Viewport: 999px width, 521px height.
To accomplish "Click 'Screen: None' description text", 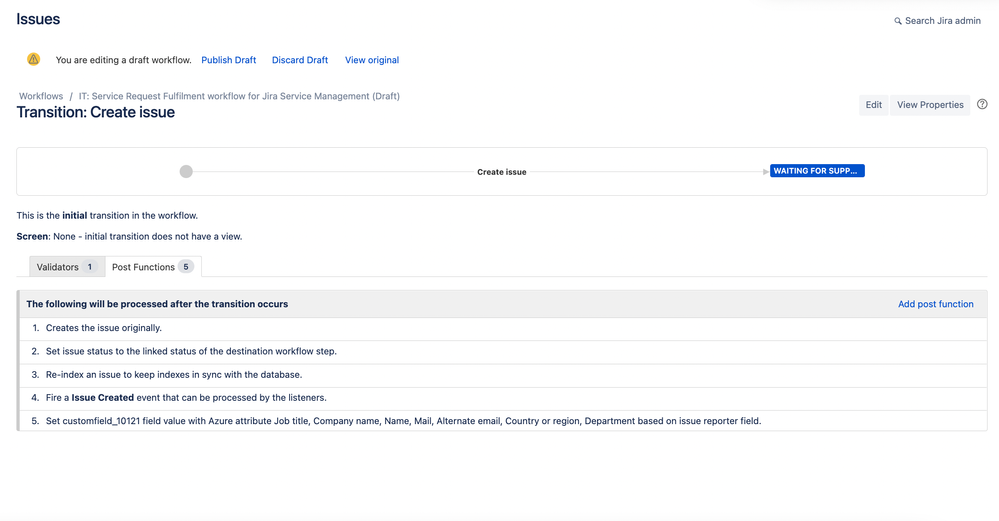I will (x=129, y=236).
